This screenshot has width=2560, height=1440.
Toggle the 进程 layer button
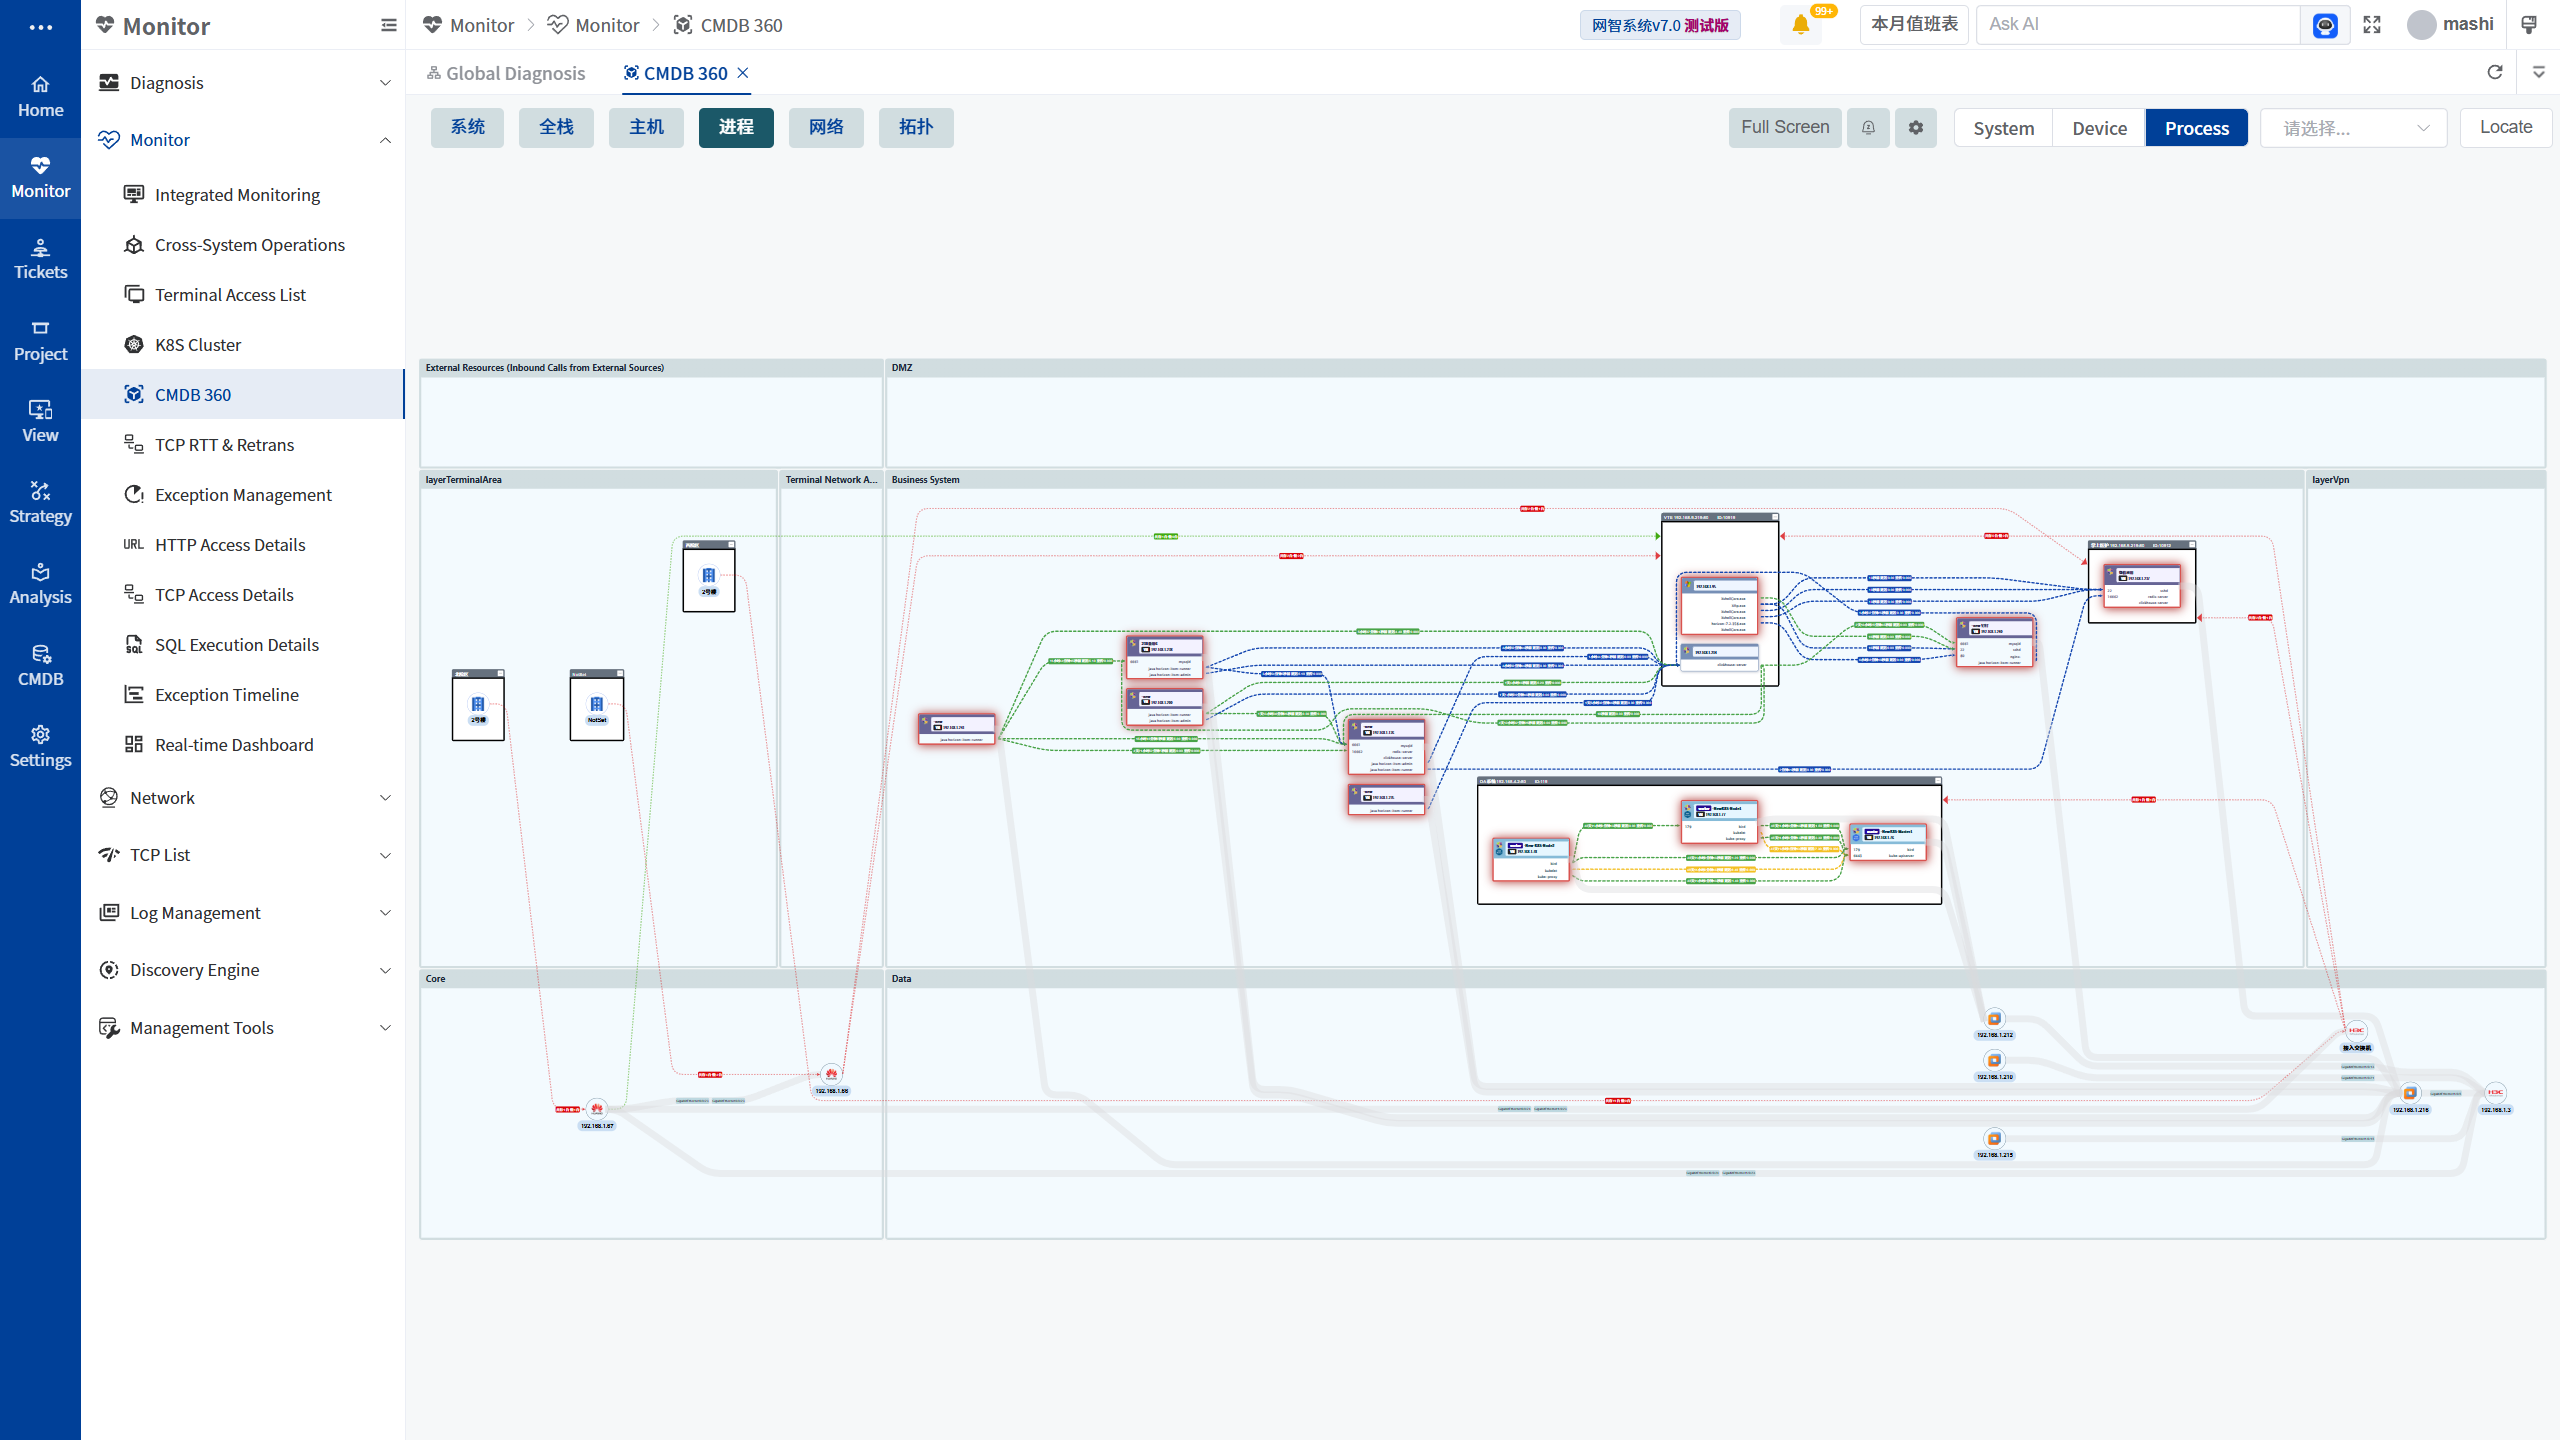tap(736, 128)
